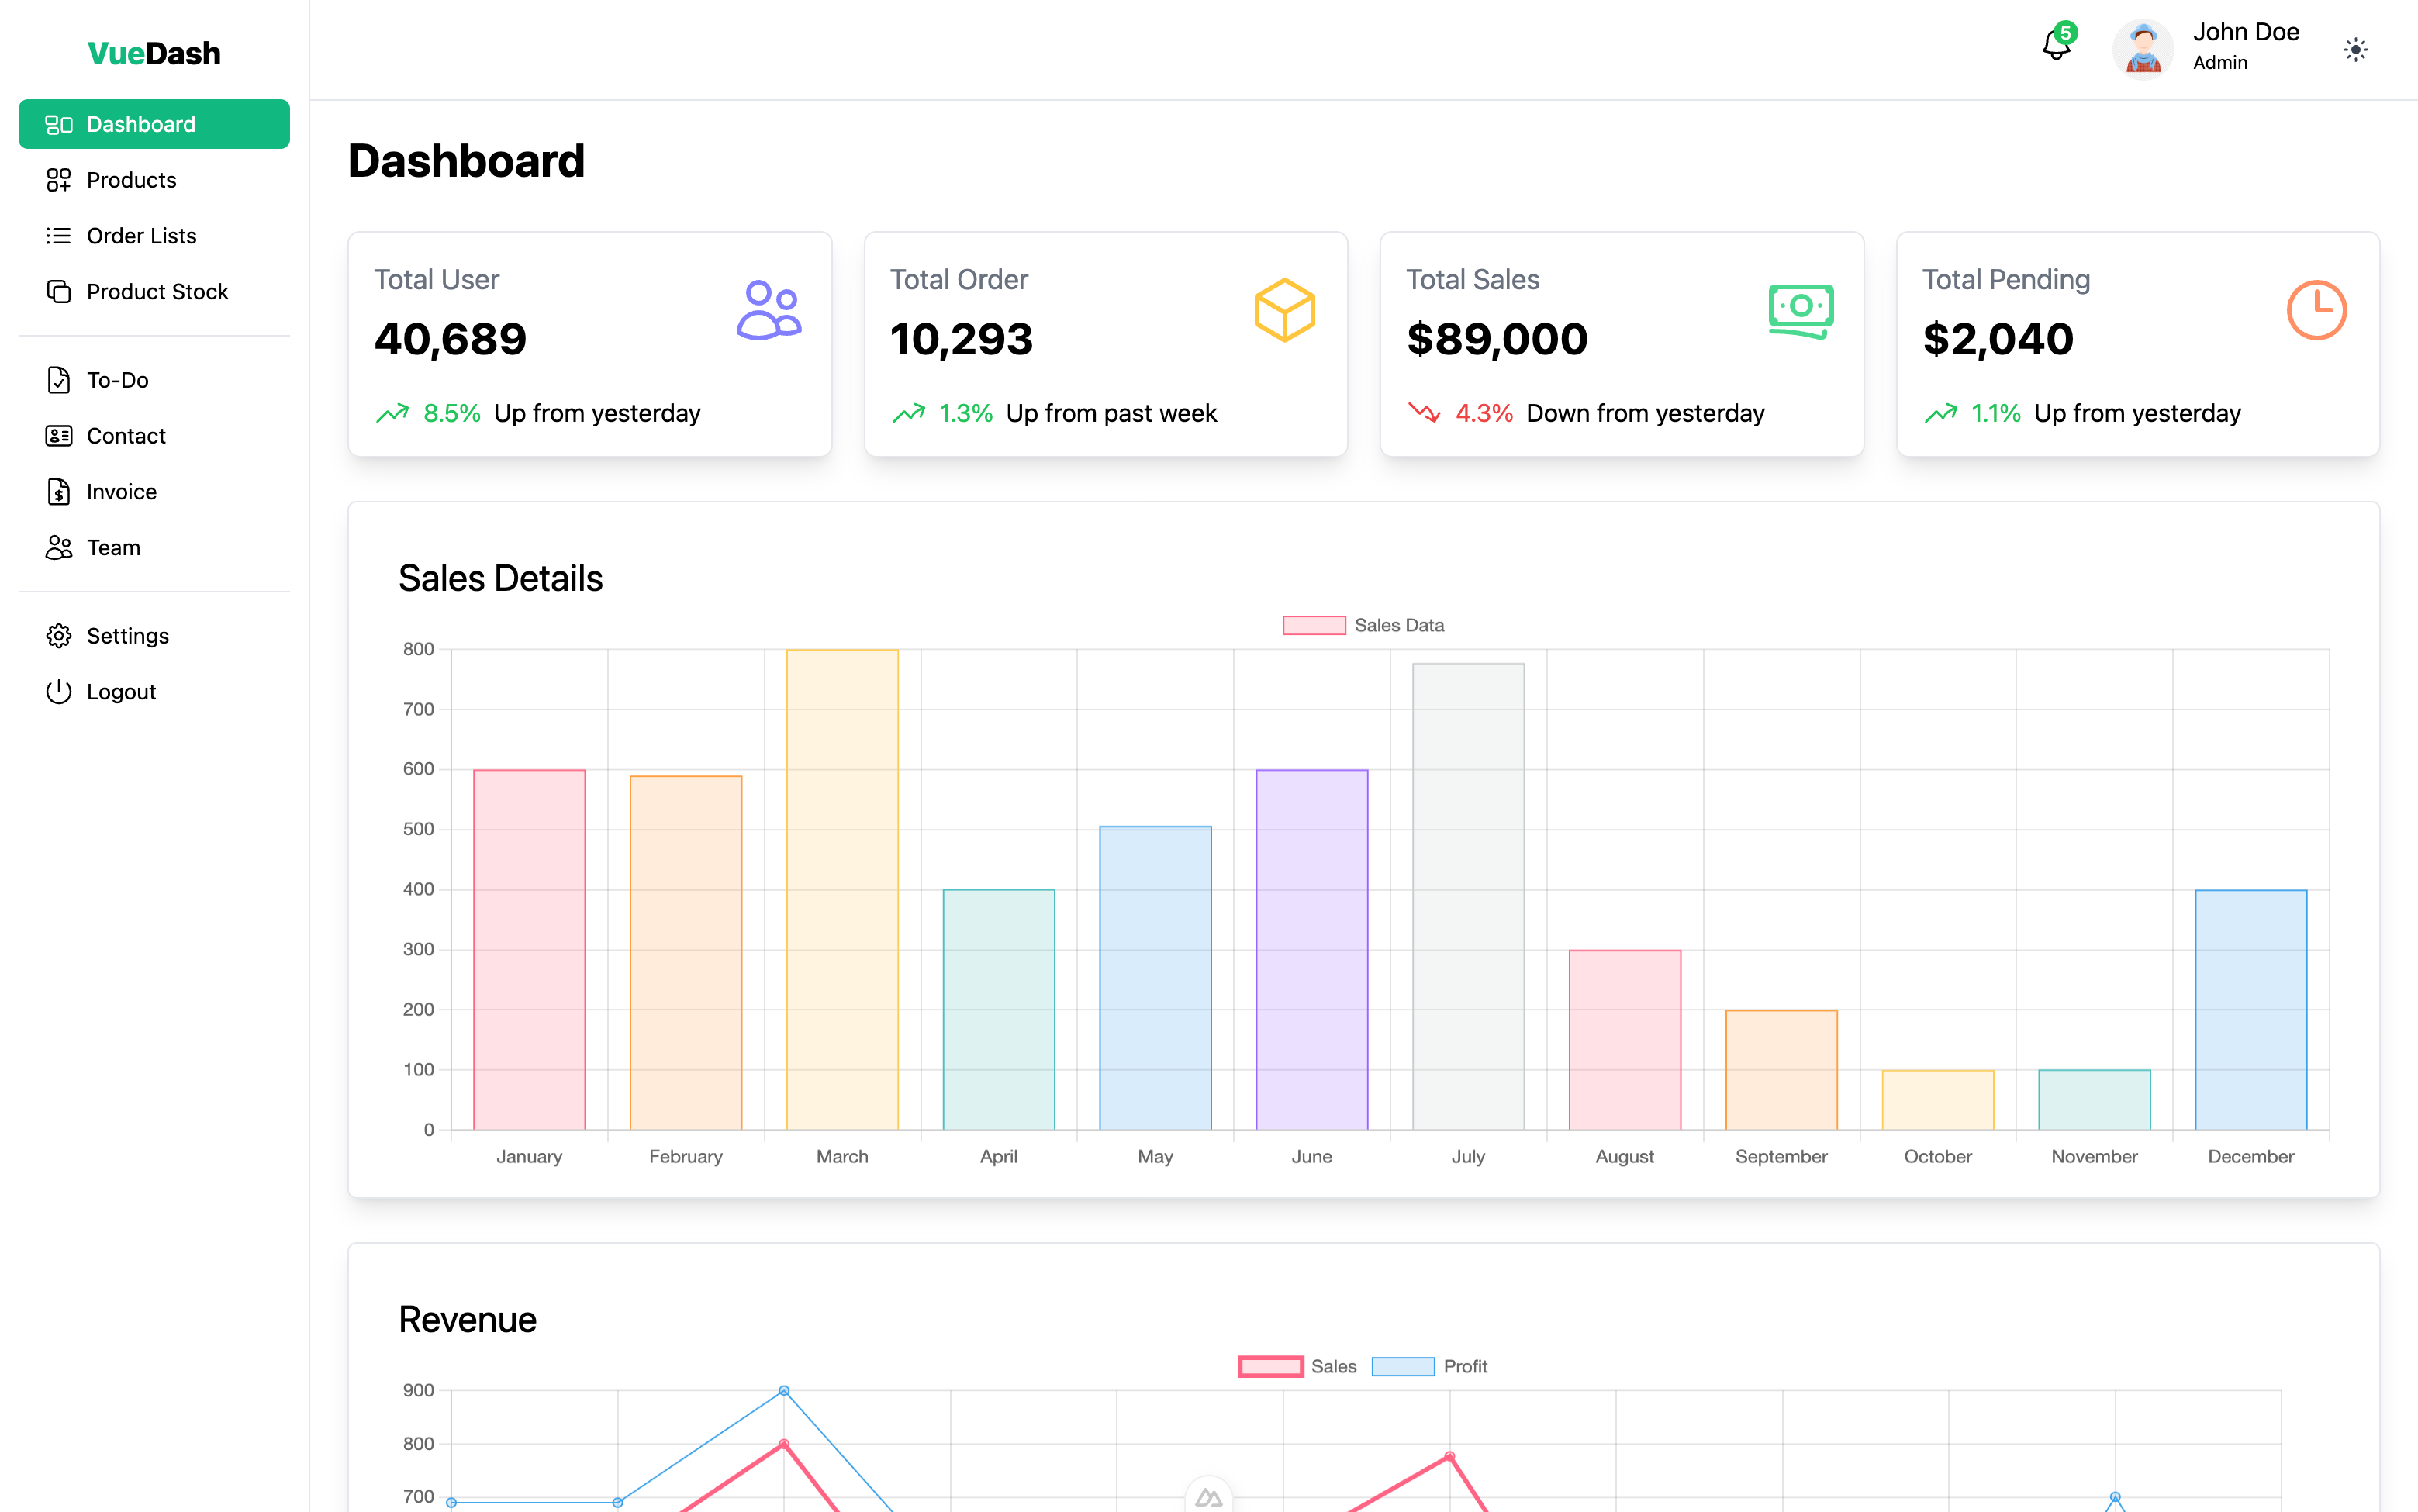Click the Admin role label
This screenshot has width=2418, height=1512.
[2220, 63]
